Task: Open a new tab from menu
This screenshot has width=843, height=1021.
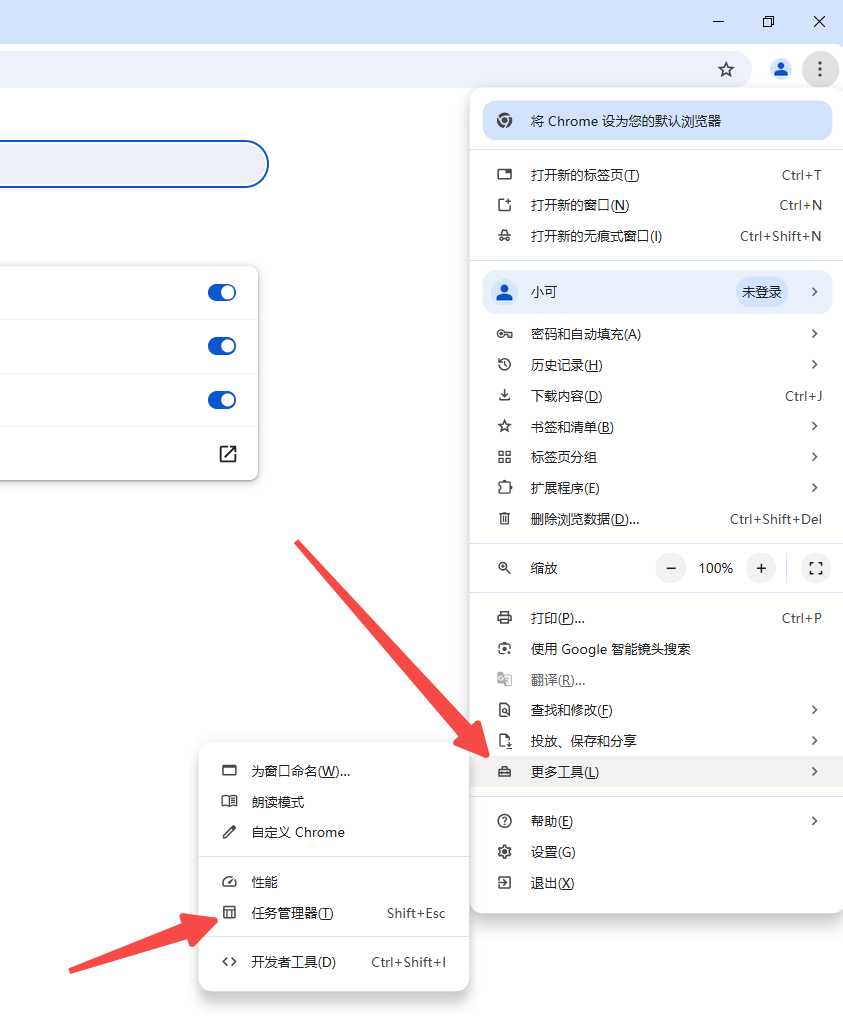Action: (657, 175)
